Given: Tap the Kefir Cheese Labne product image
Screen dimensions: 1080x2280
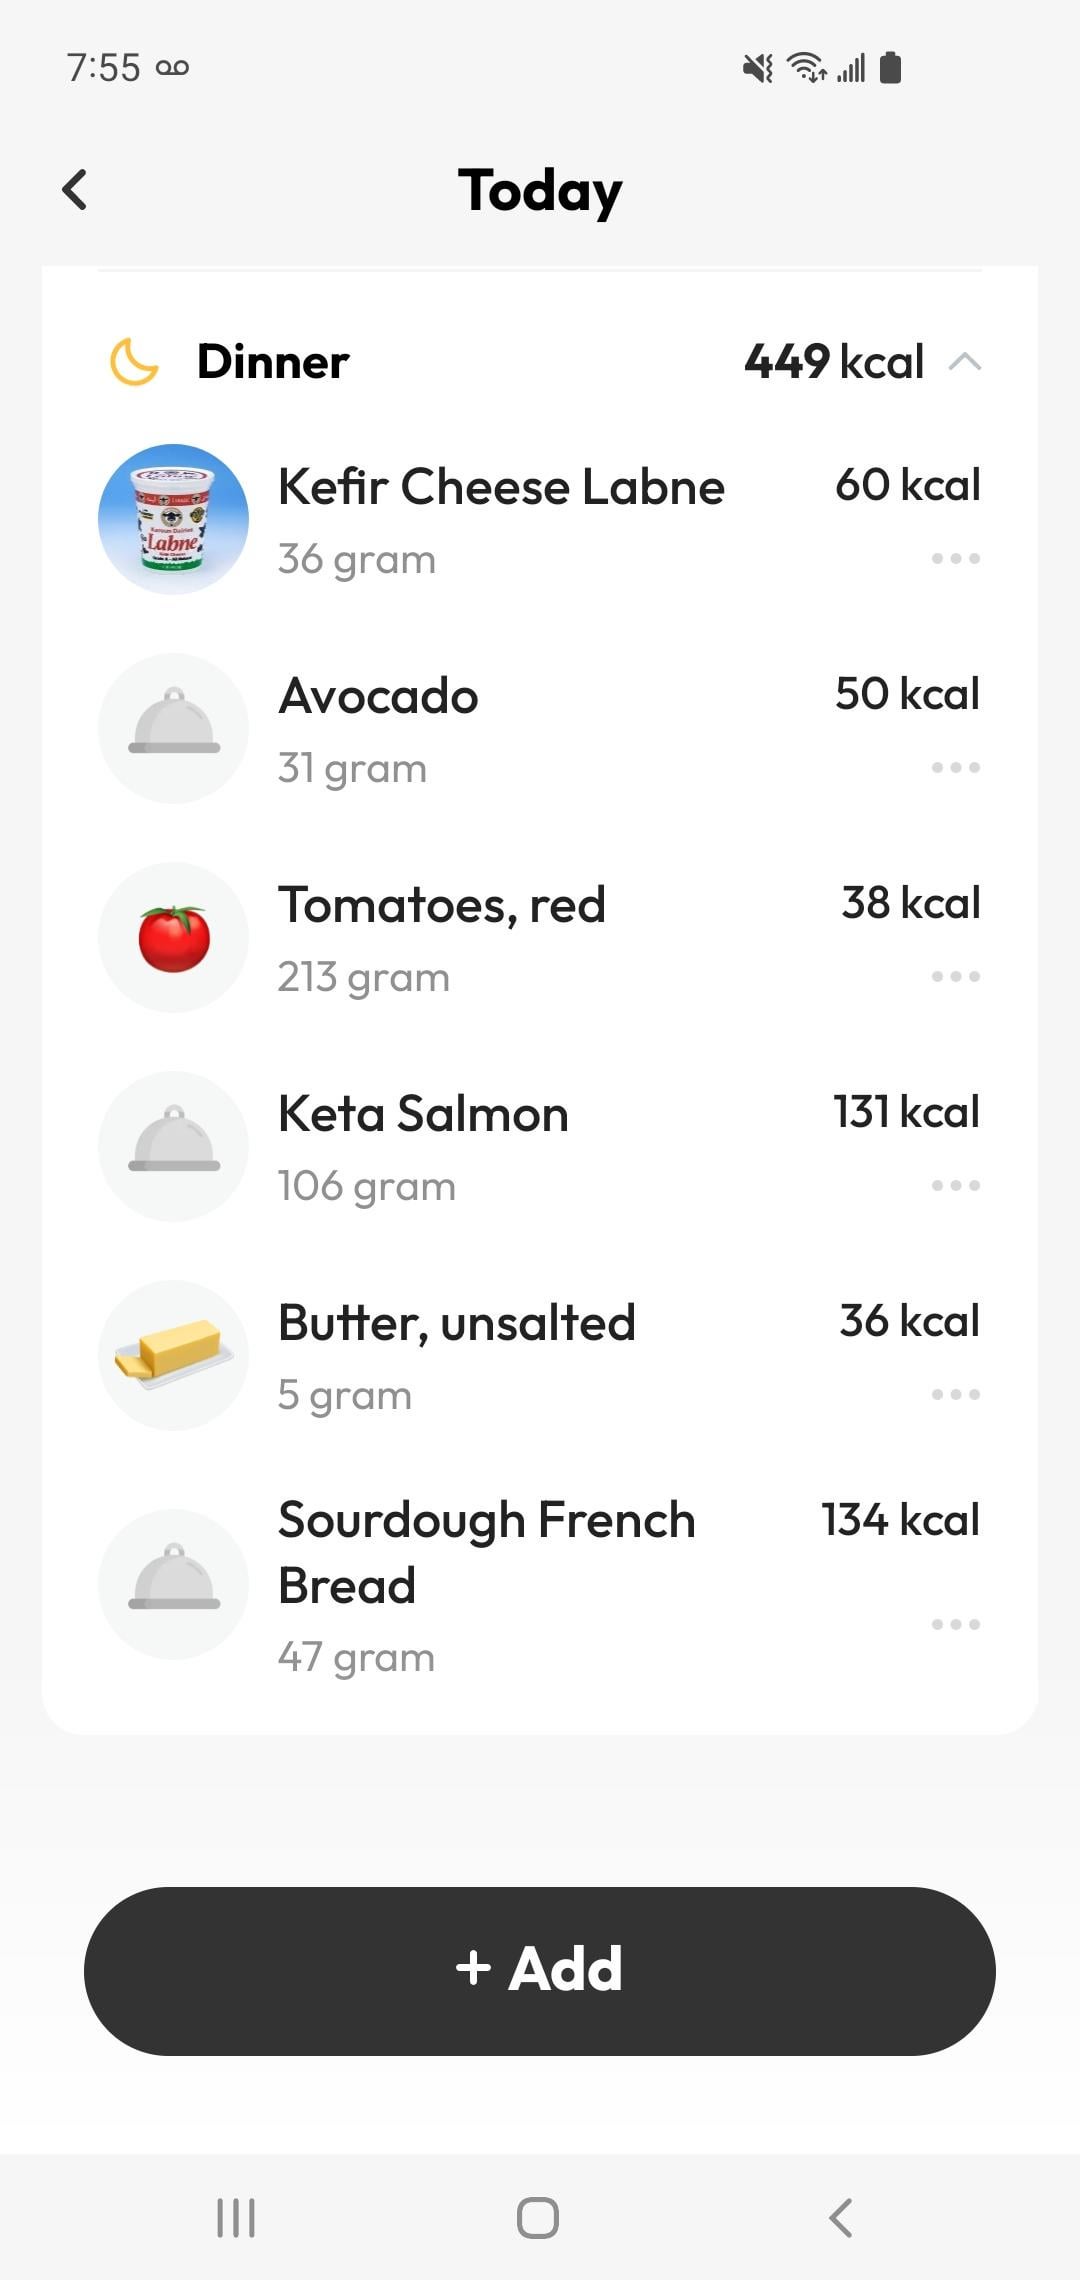Looking at the screenshot, I should tap(173, 519).
